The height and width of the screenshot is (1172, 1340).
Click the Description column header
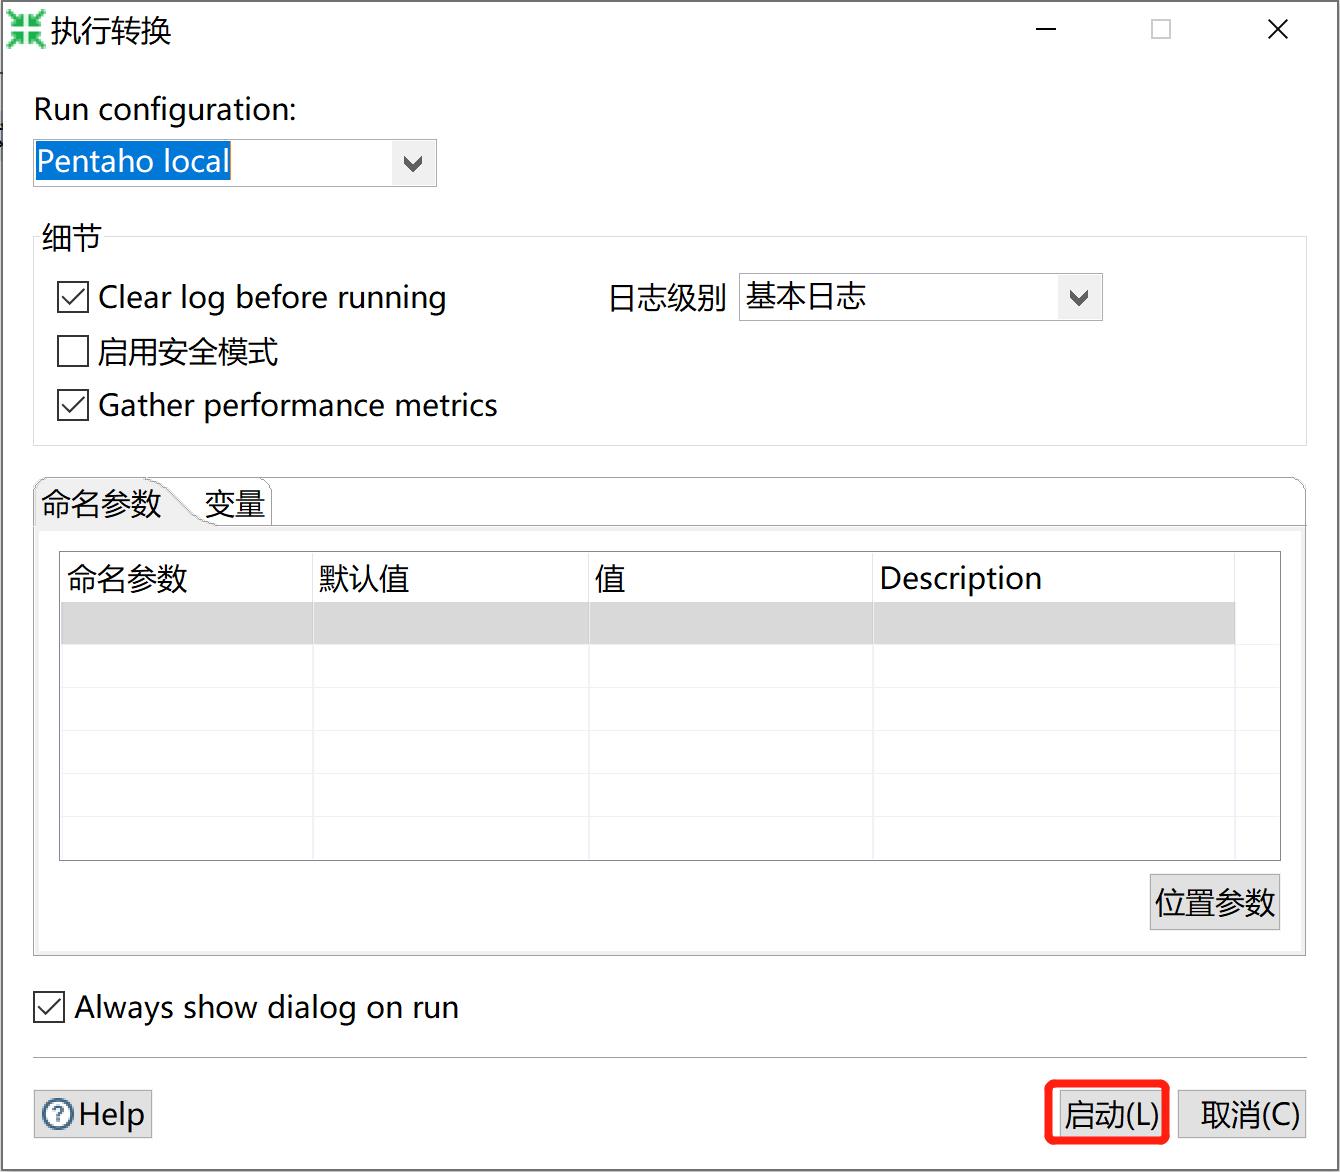1054,578
